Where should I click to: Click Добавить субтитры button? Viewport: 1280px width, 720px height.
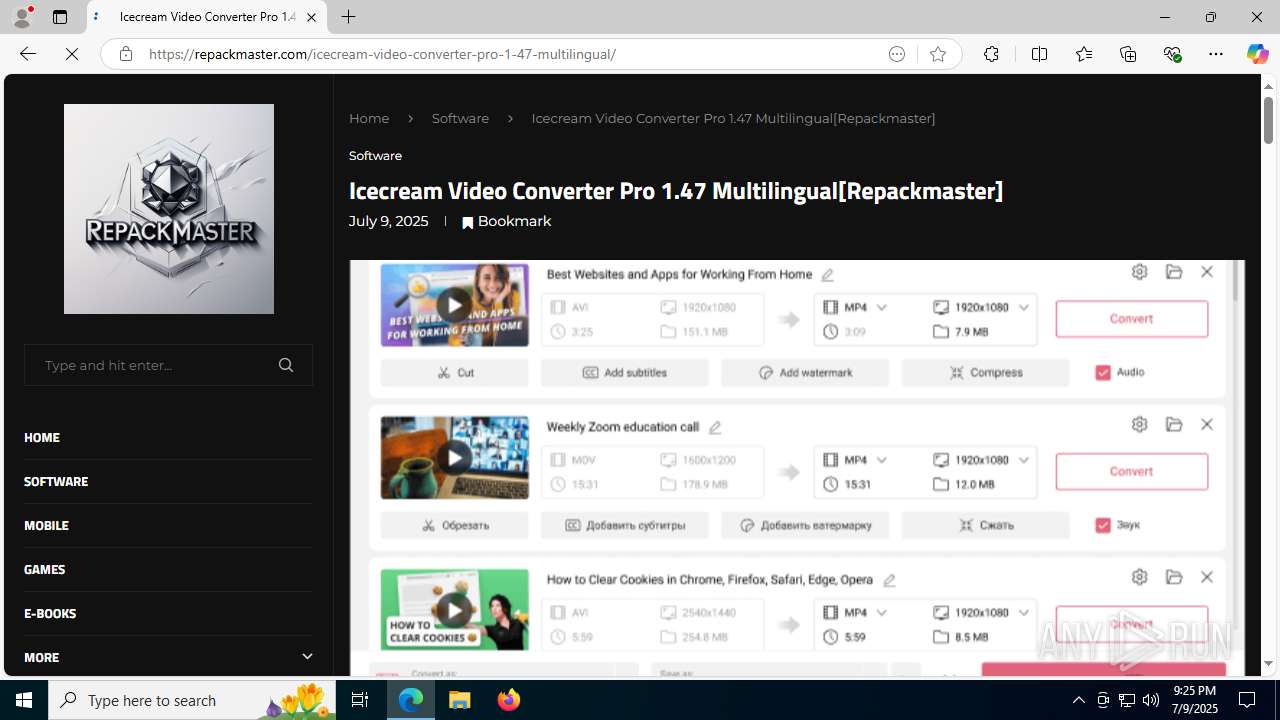624,525
